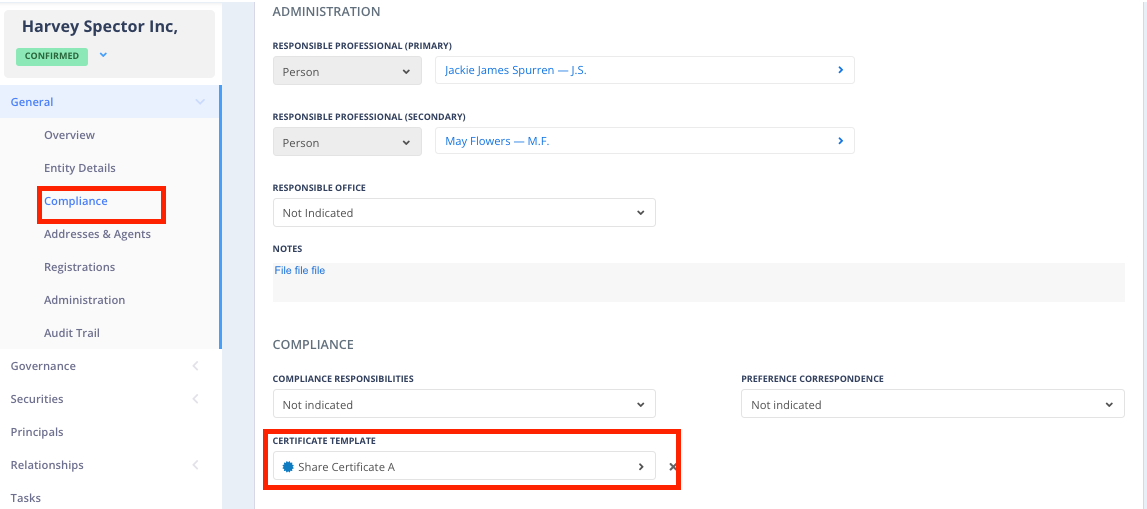Expand the Governance section
Screen dimensions: 1147x509
(196, 366)
